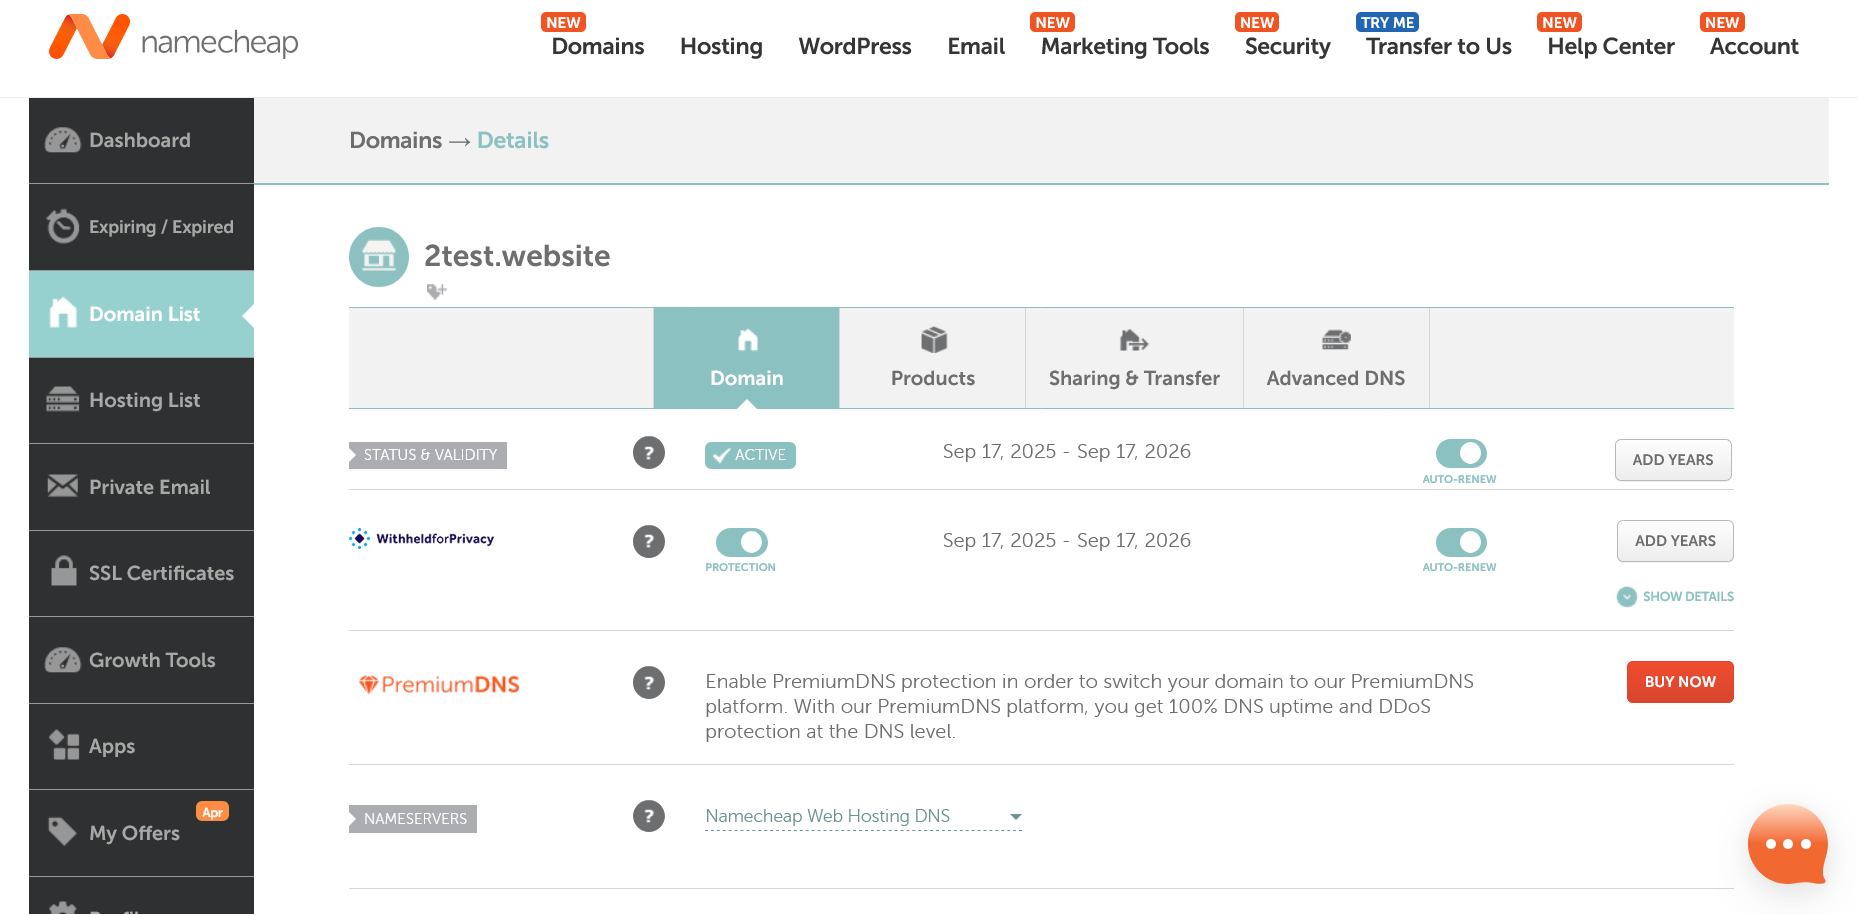The width and height of the screenshot is (1858, 915).
Task: Click the SSL Certificates padlock icon
Action: [64, 571]
